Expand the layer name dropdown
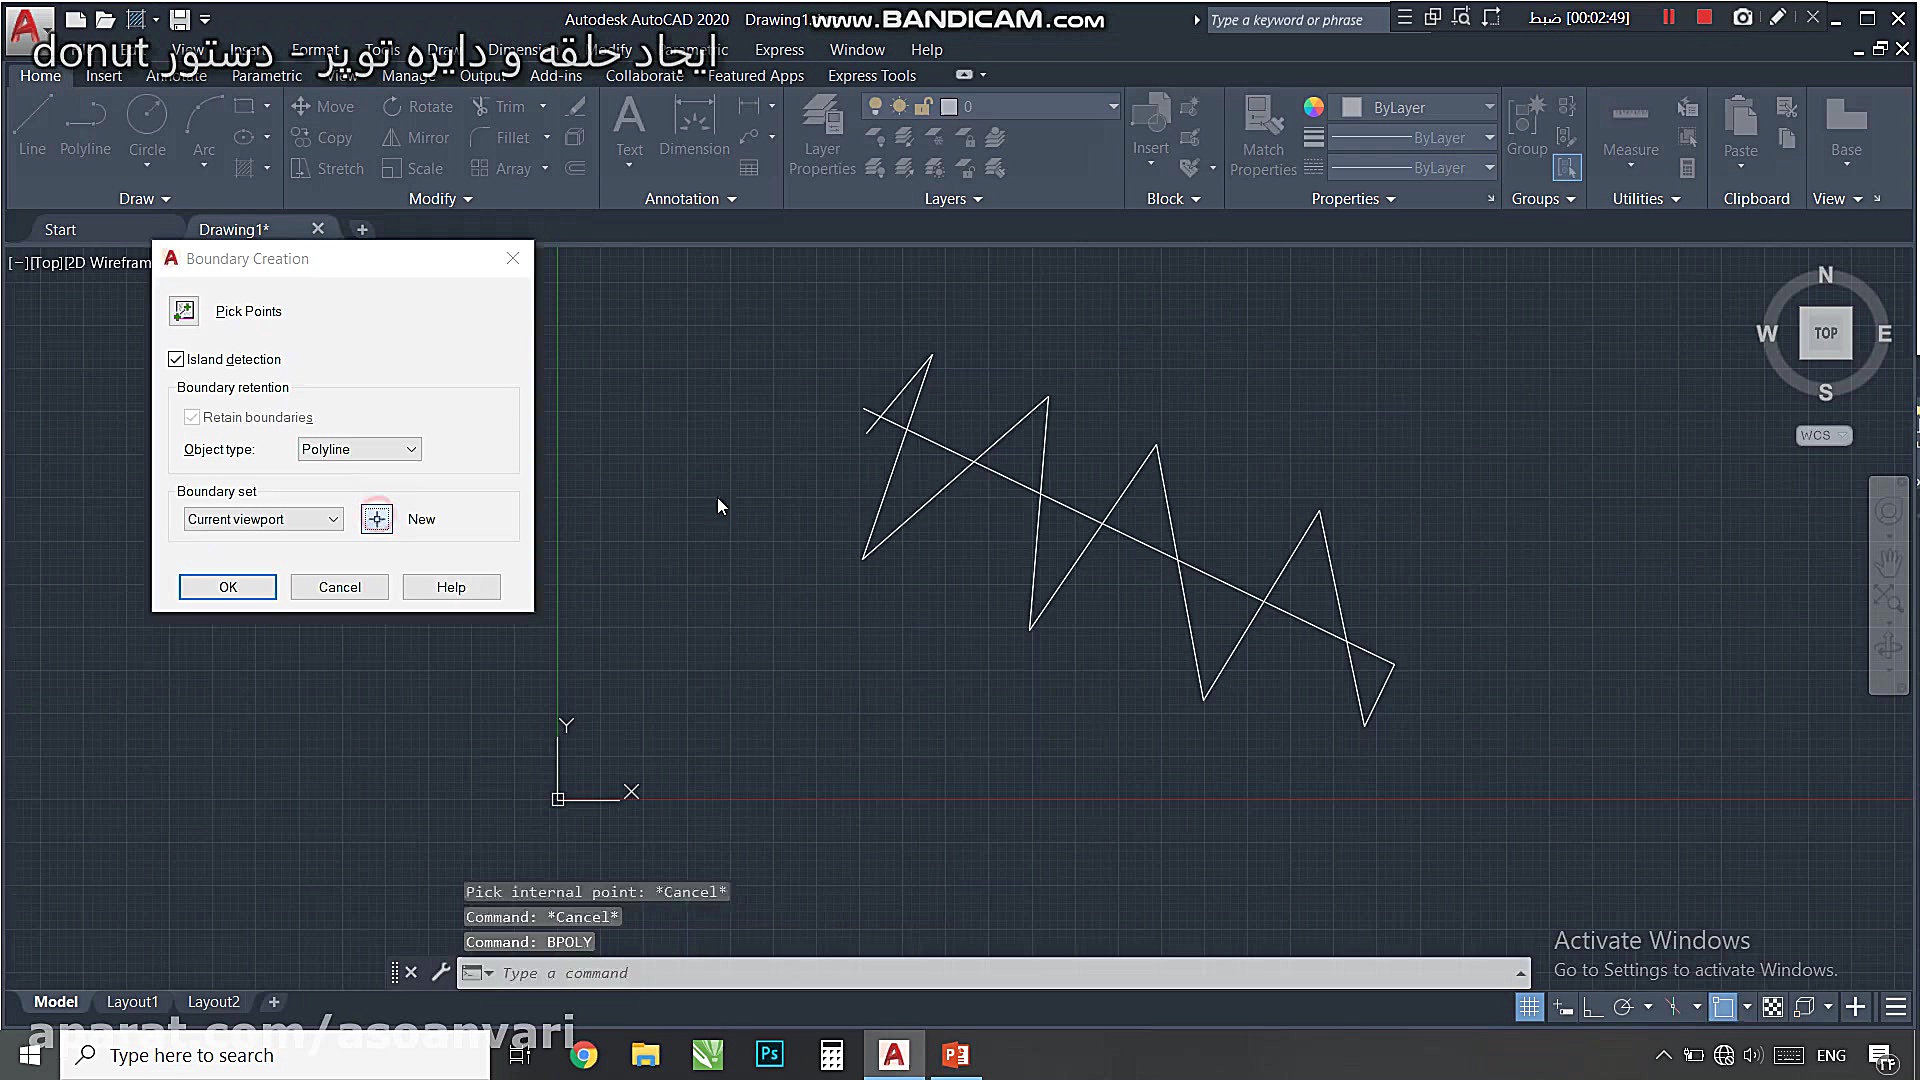1920x1080 pixels. (x=1112, y=107)
